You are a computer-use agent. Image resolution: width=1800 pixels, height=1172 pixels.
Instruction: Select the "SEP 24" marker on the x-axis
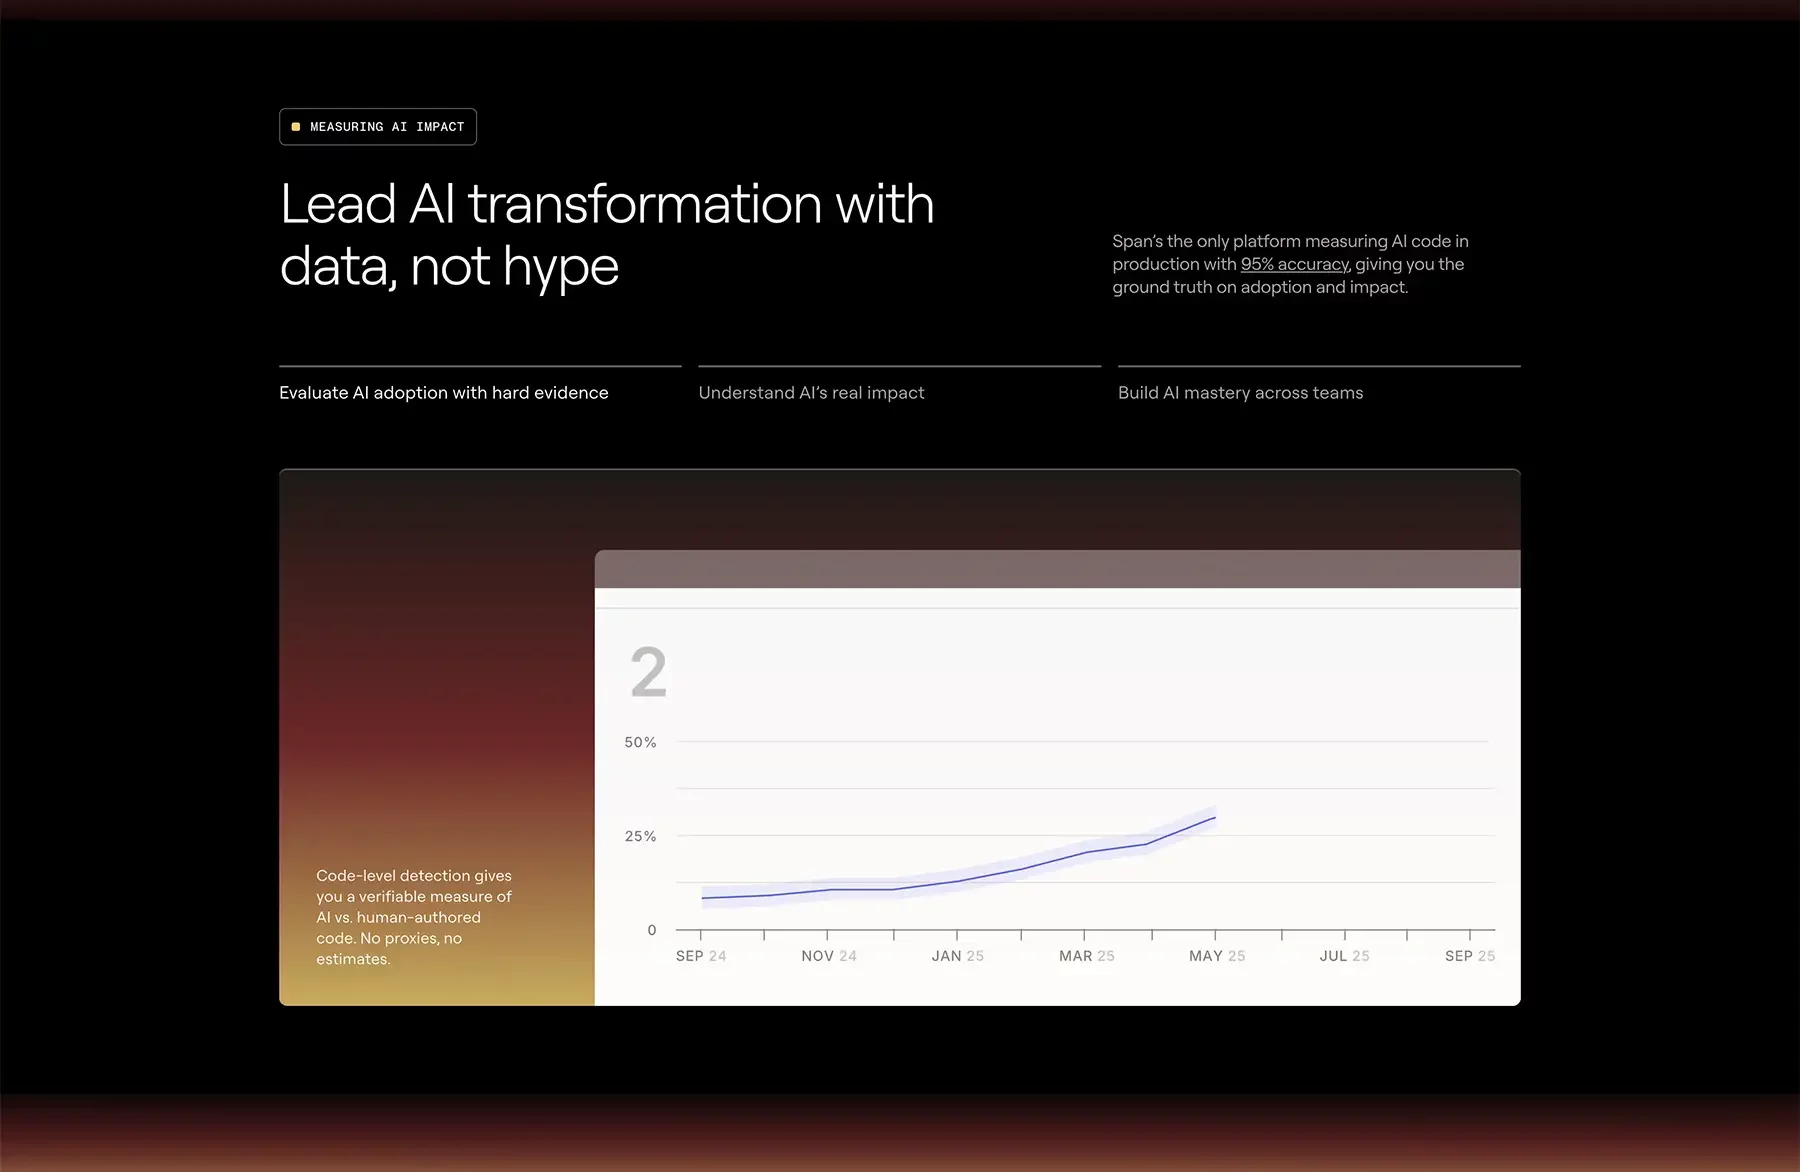(701, 956)
